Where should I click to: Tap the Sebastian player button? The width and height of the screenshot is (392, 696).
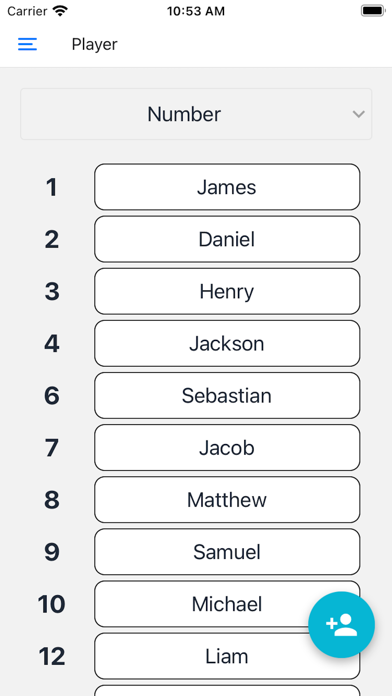[227, 395]
